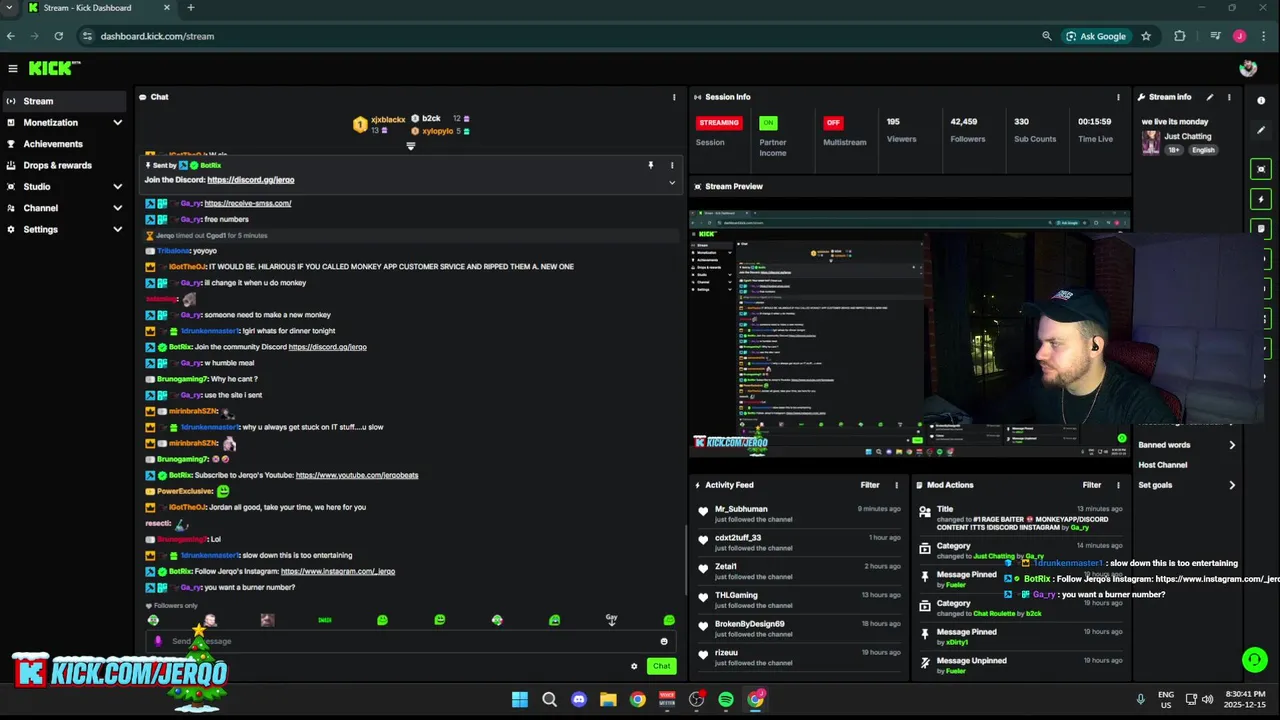Collapse the pinned Discord message
This screenshot has height=720, width=1280.
(672, 183)
